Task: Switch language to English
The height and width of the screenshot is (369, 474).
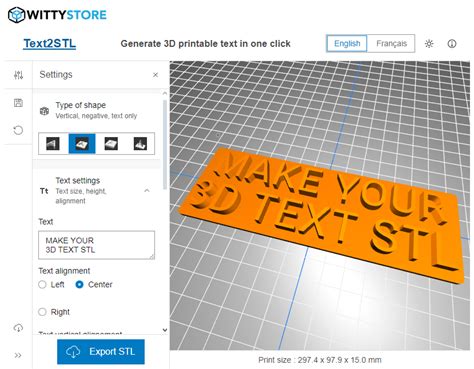Action: (347, 44)
